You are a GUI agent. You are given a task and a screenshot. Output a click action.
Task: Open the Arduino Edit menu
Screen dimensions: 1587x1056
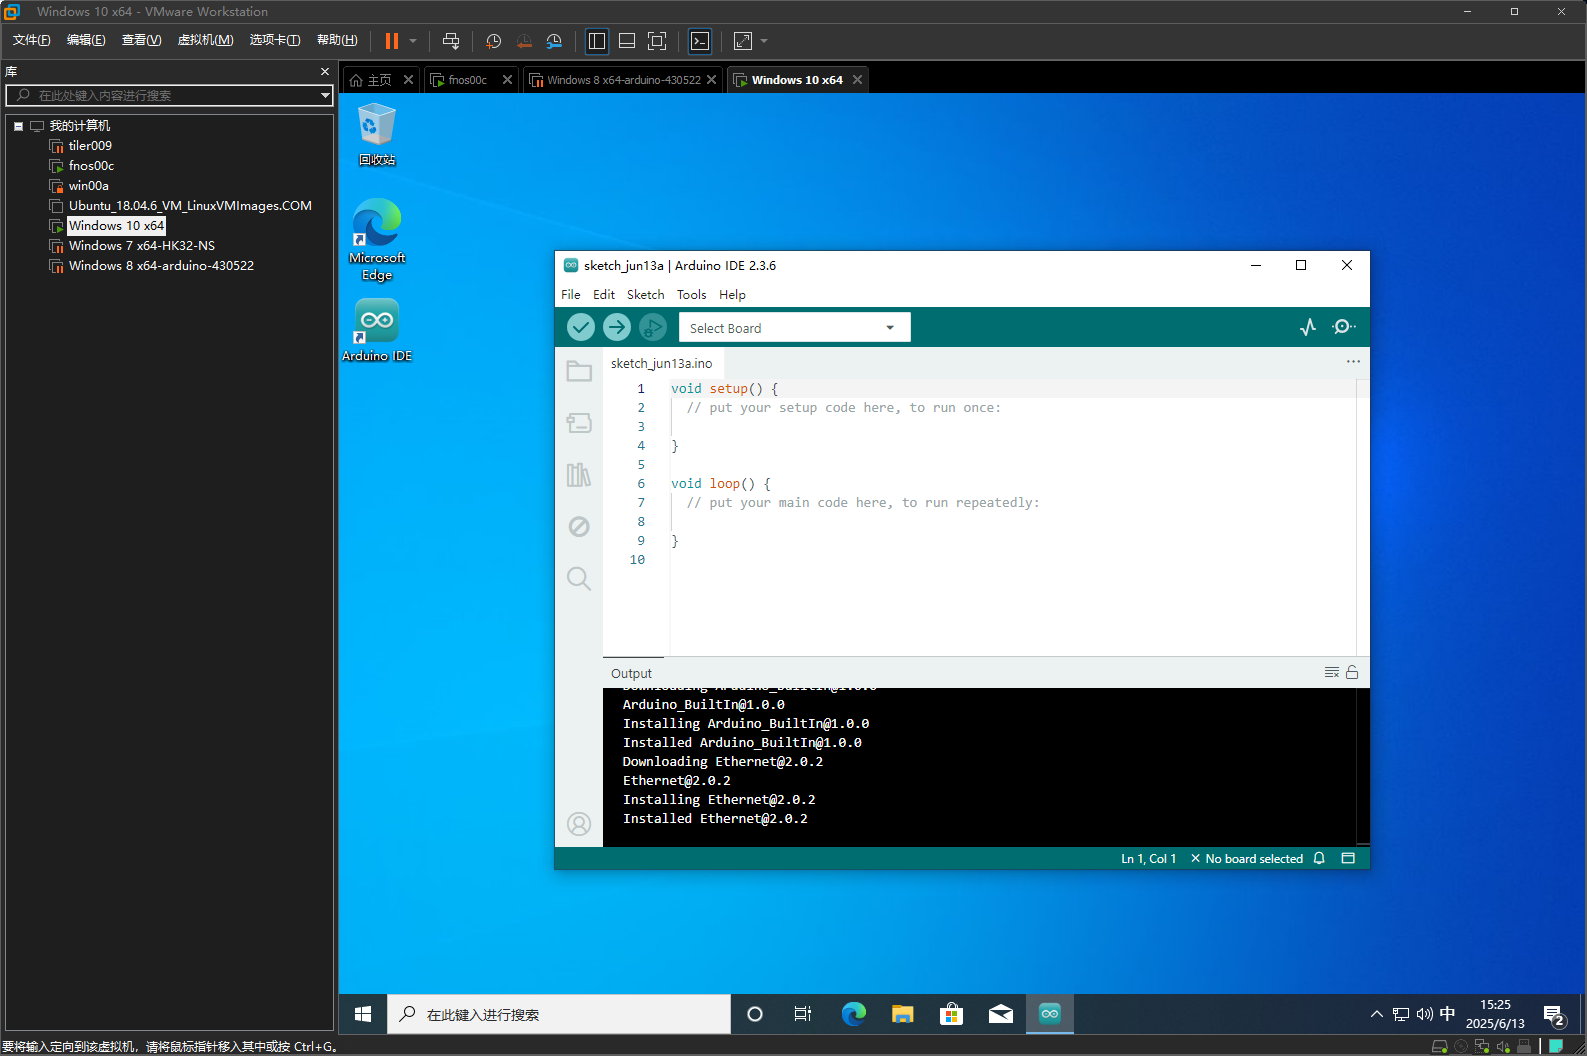(604, 294)
